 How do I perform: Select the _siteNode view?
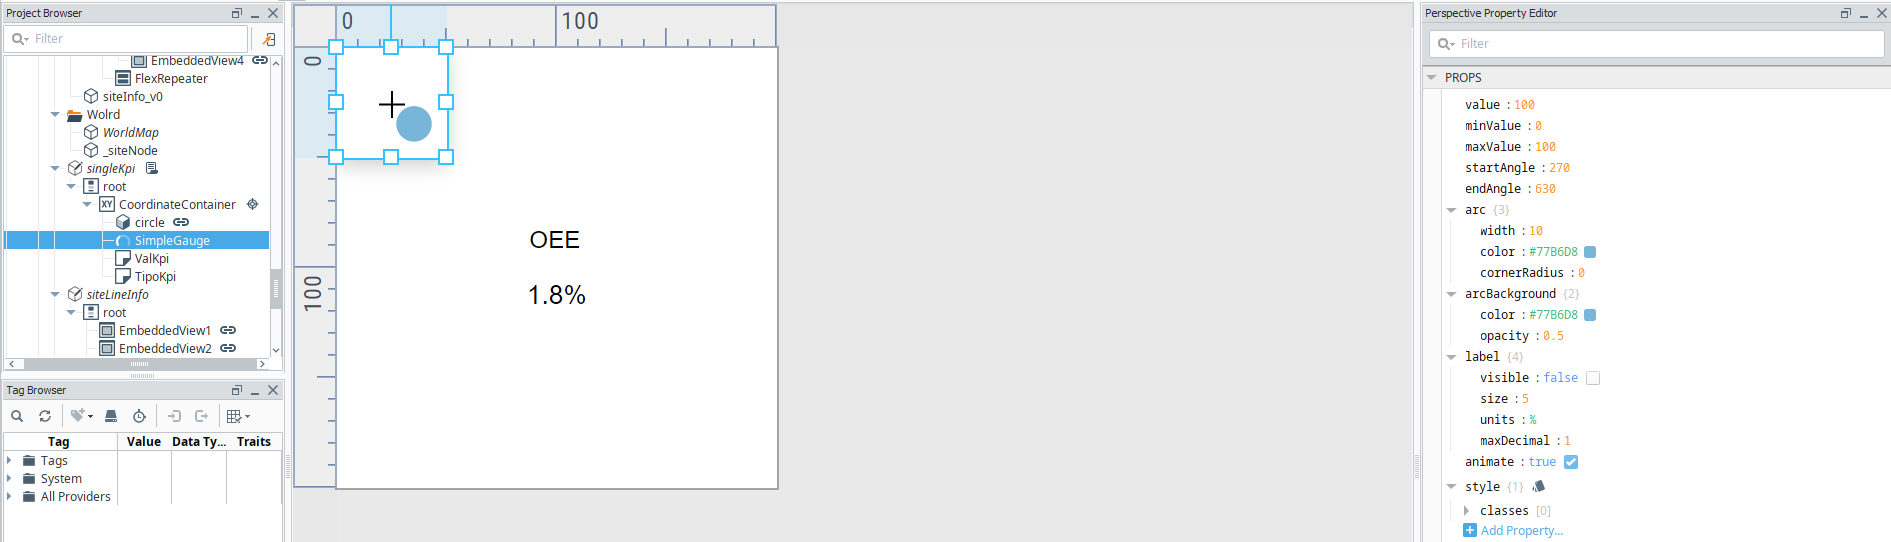(130, 151)
